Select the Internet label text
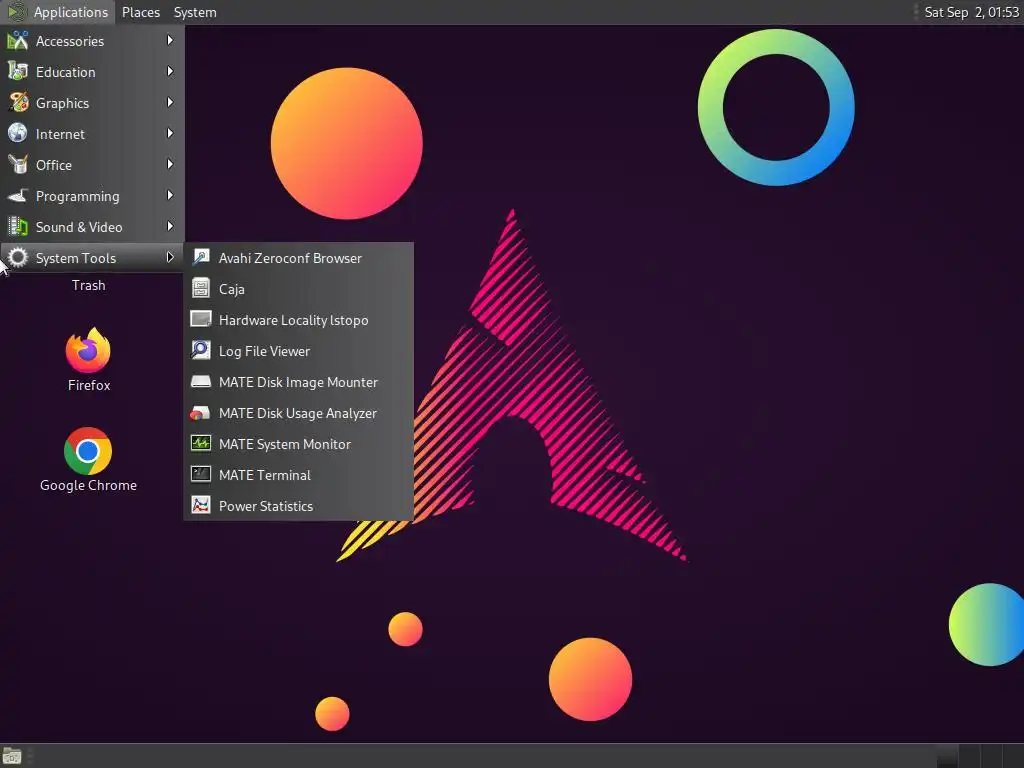The image size is (1024, 768). (x=60, y=134)
